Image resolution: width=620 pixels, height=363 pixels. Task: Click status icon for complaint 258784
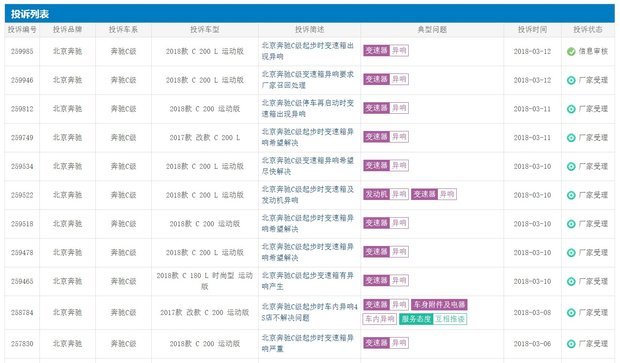click(x=571, y=313)
